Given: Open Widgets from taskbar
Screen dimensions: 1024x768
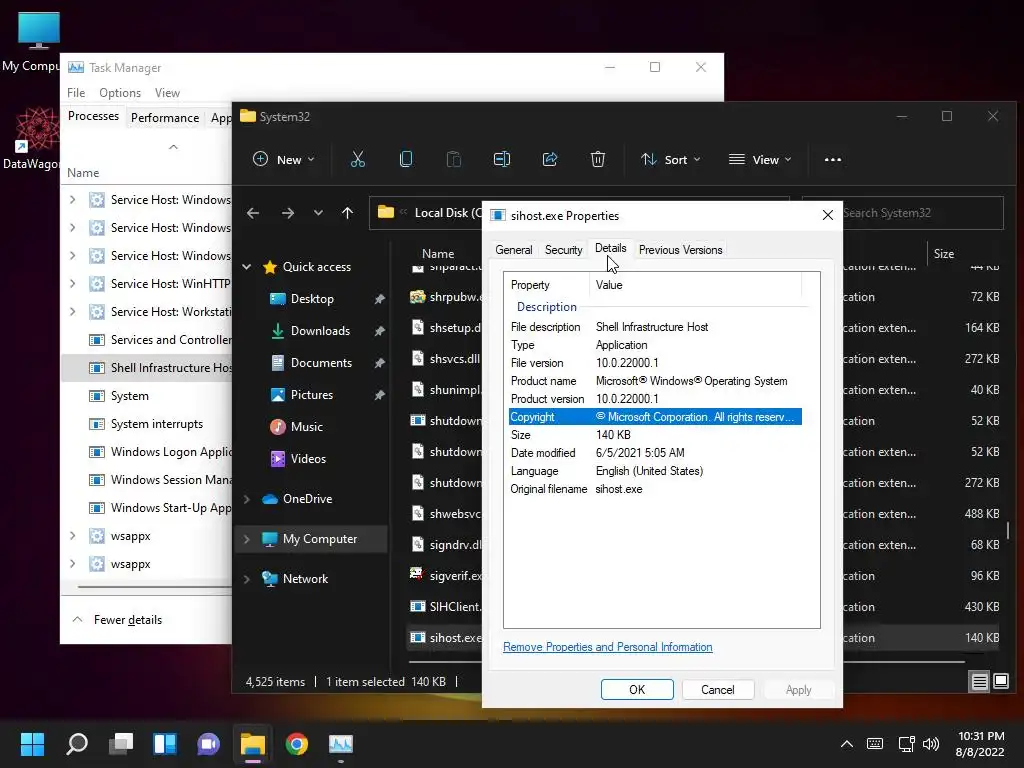Looking at the screenshot, I should point(165,744).
